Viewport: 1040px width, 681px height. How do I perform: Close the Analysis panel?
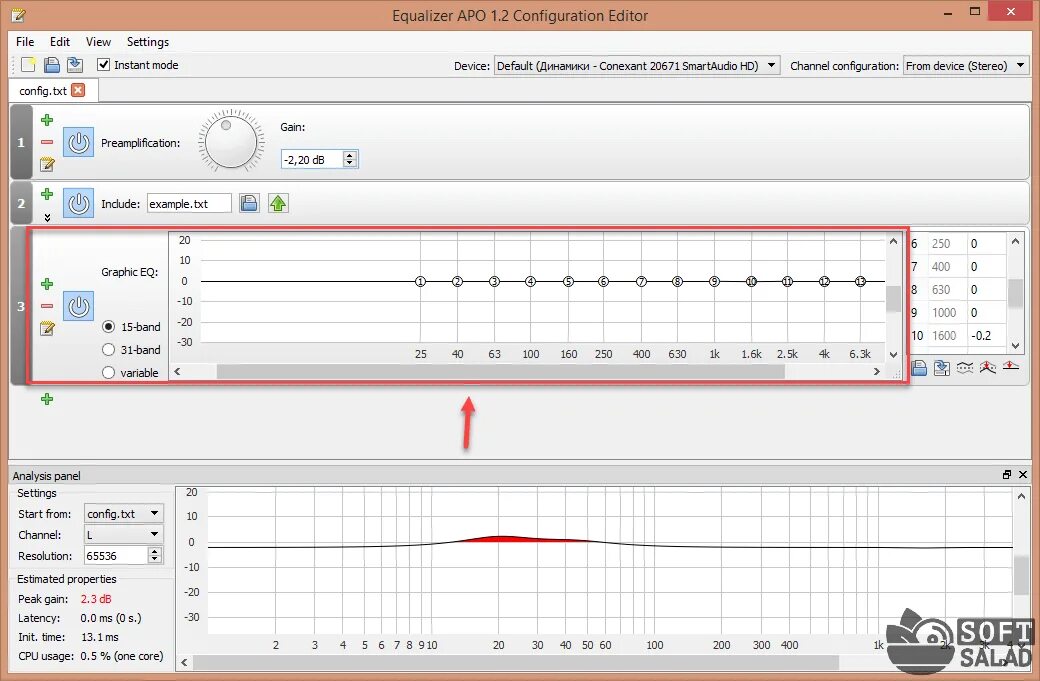(1023, 475)
